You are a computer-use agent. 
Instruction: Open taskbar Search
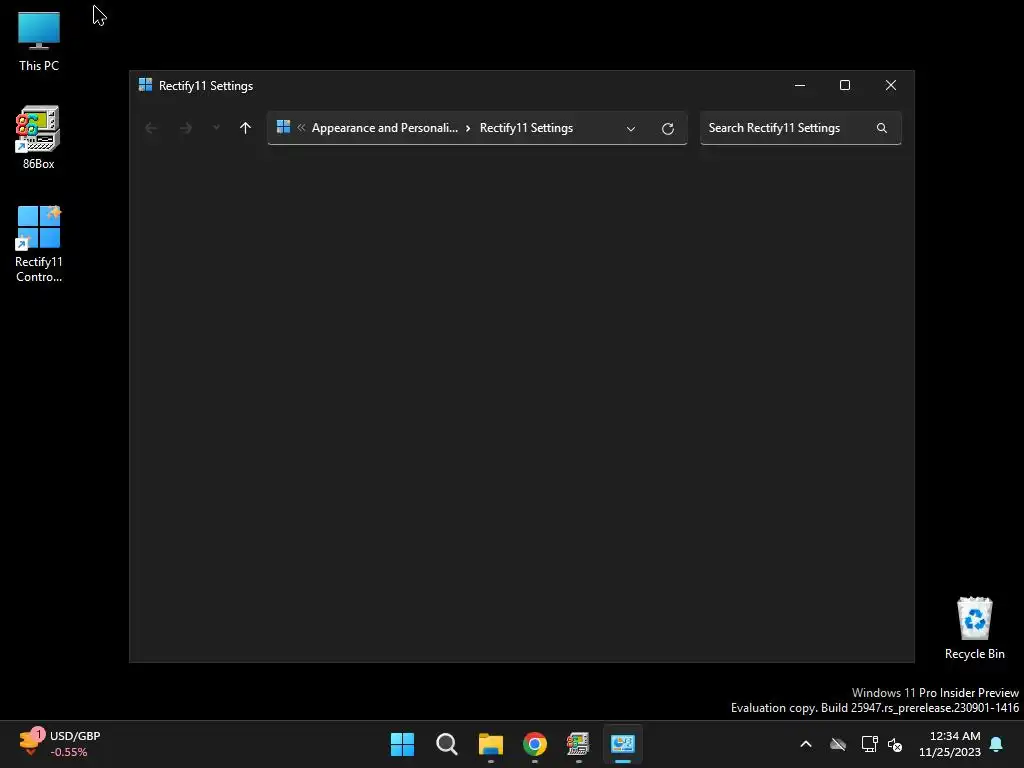click(x=447, y=744)
